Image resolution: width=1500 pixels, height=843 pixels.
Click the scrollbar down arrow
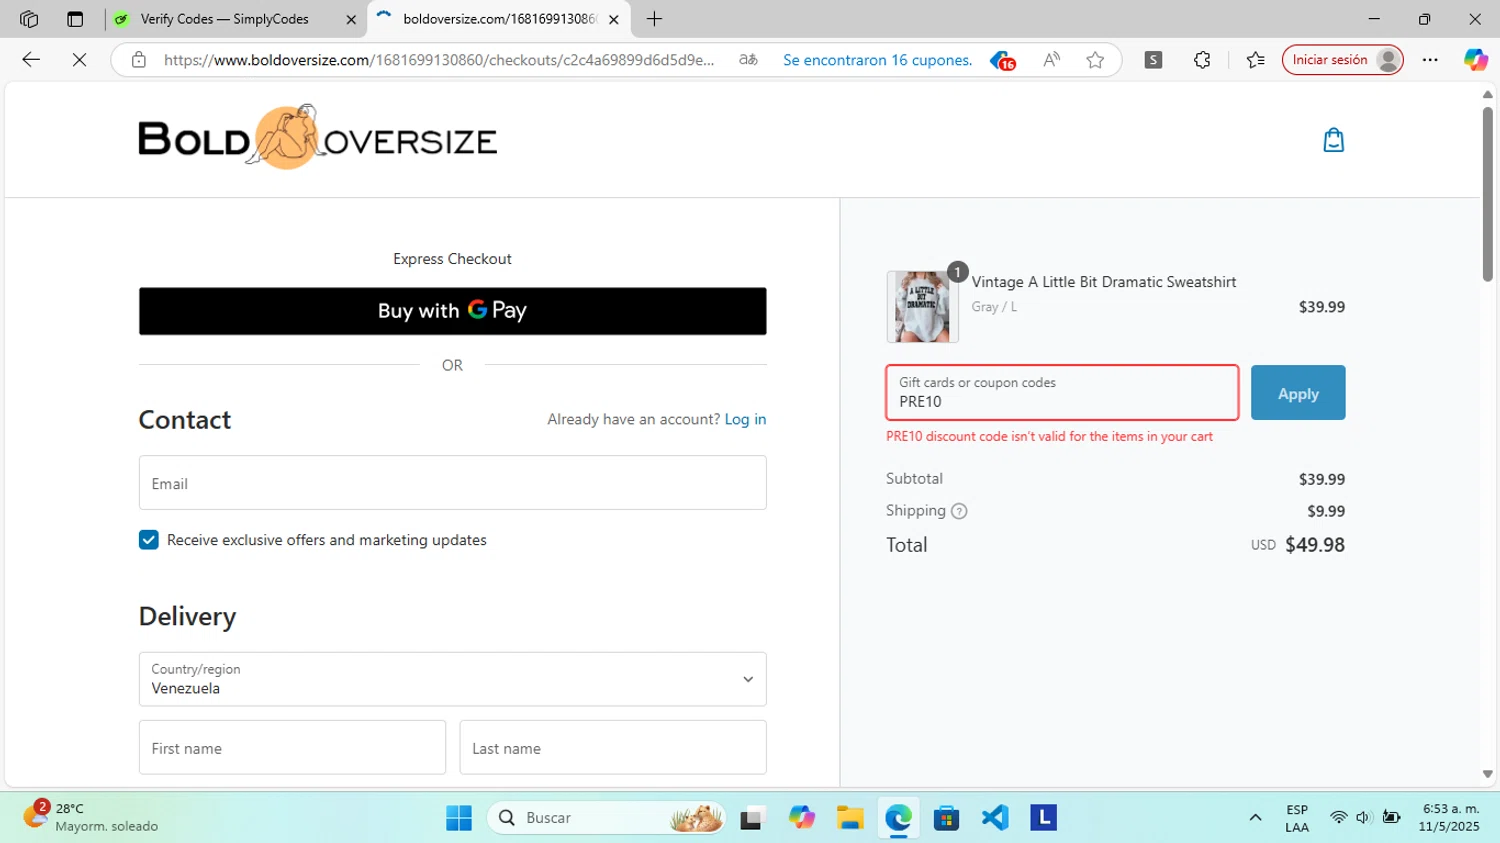pyautogui.click(x=1487, y=774)
